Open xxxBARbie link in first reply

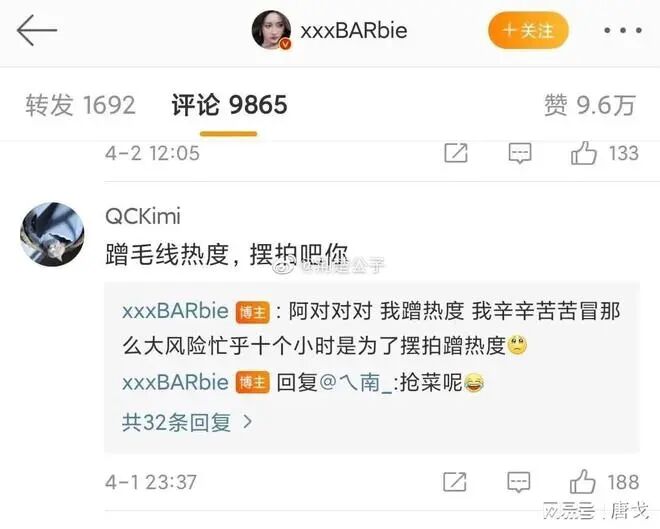176,311
